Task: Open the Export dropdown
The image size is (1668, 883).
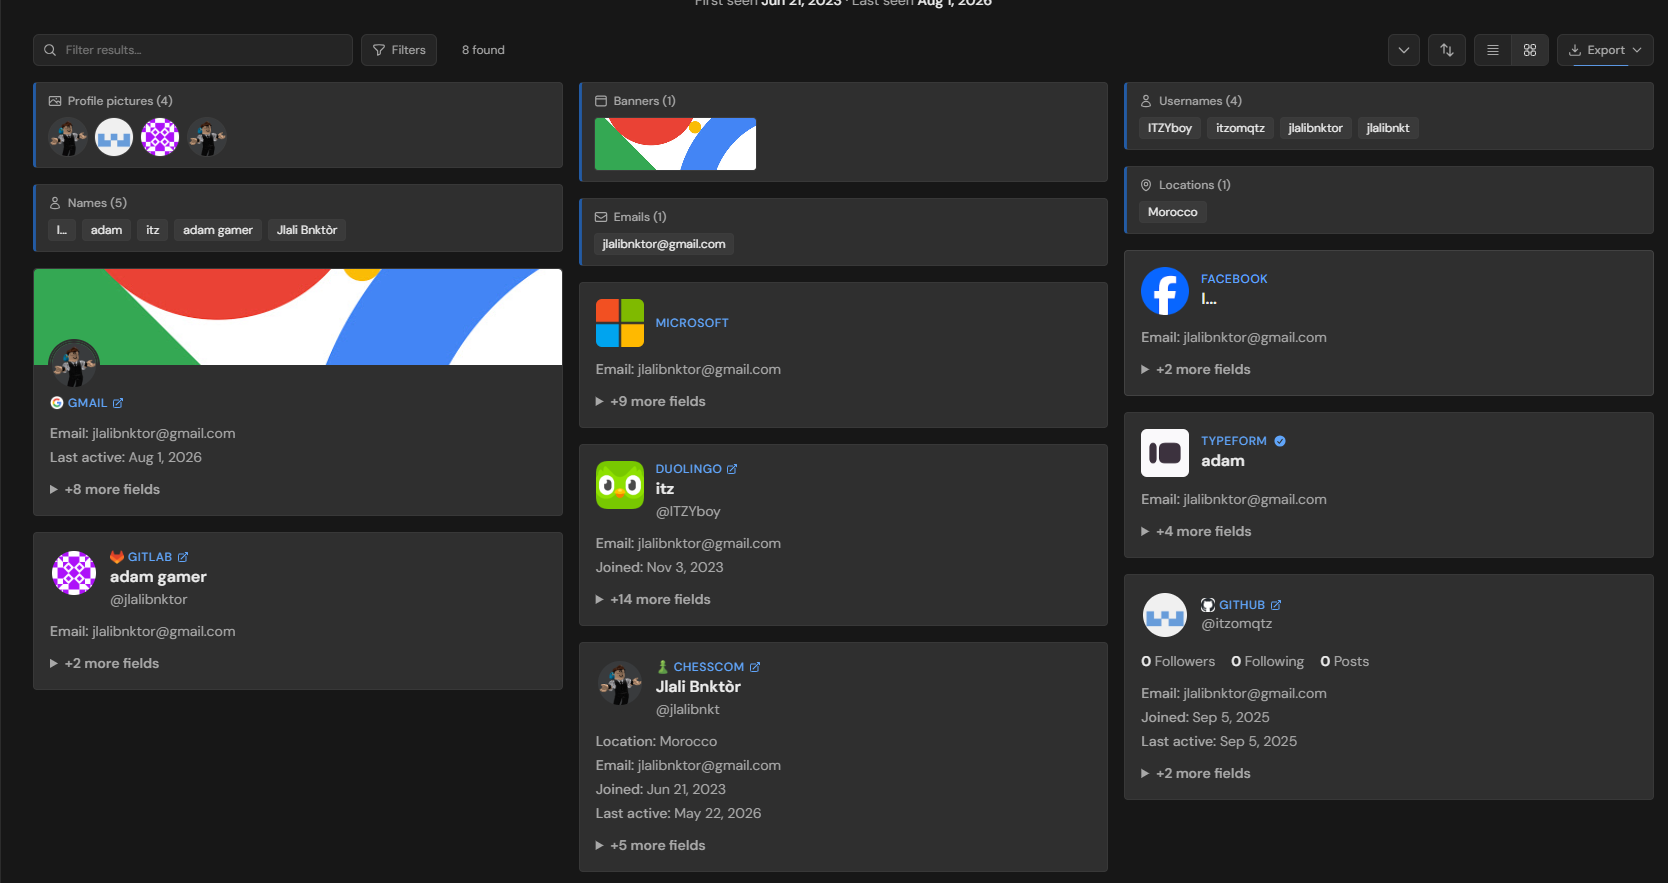Action: click(1605, 50)
